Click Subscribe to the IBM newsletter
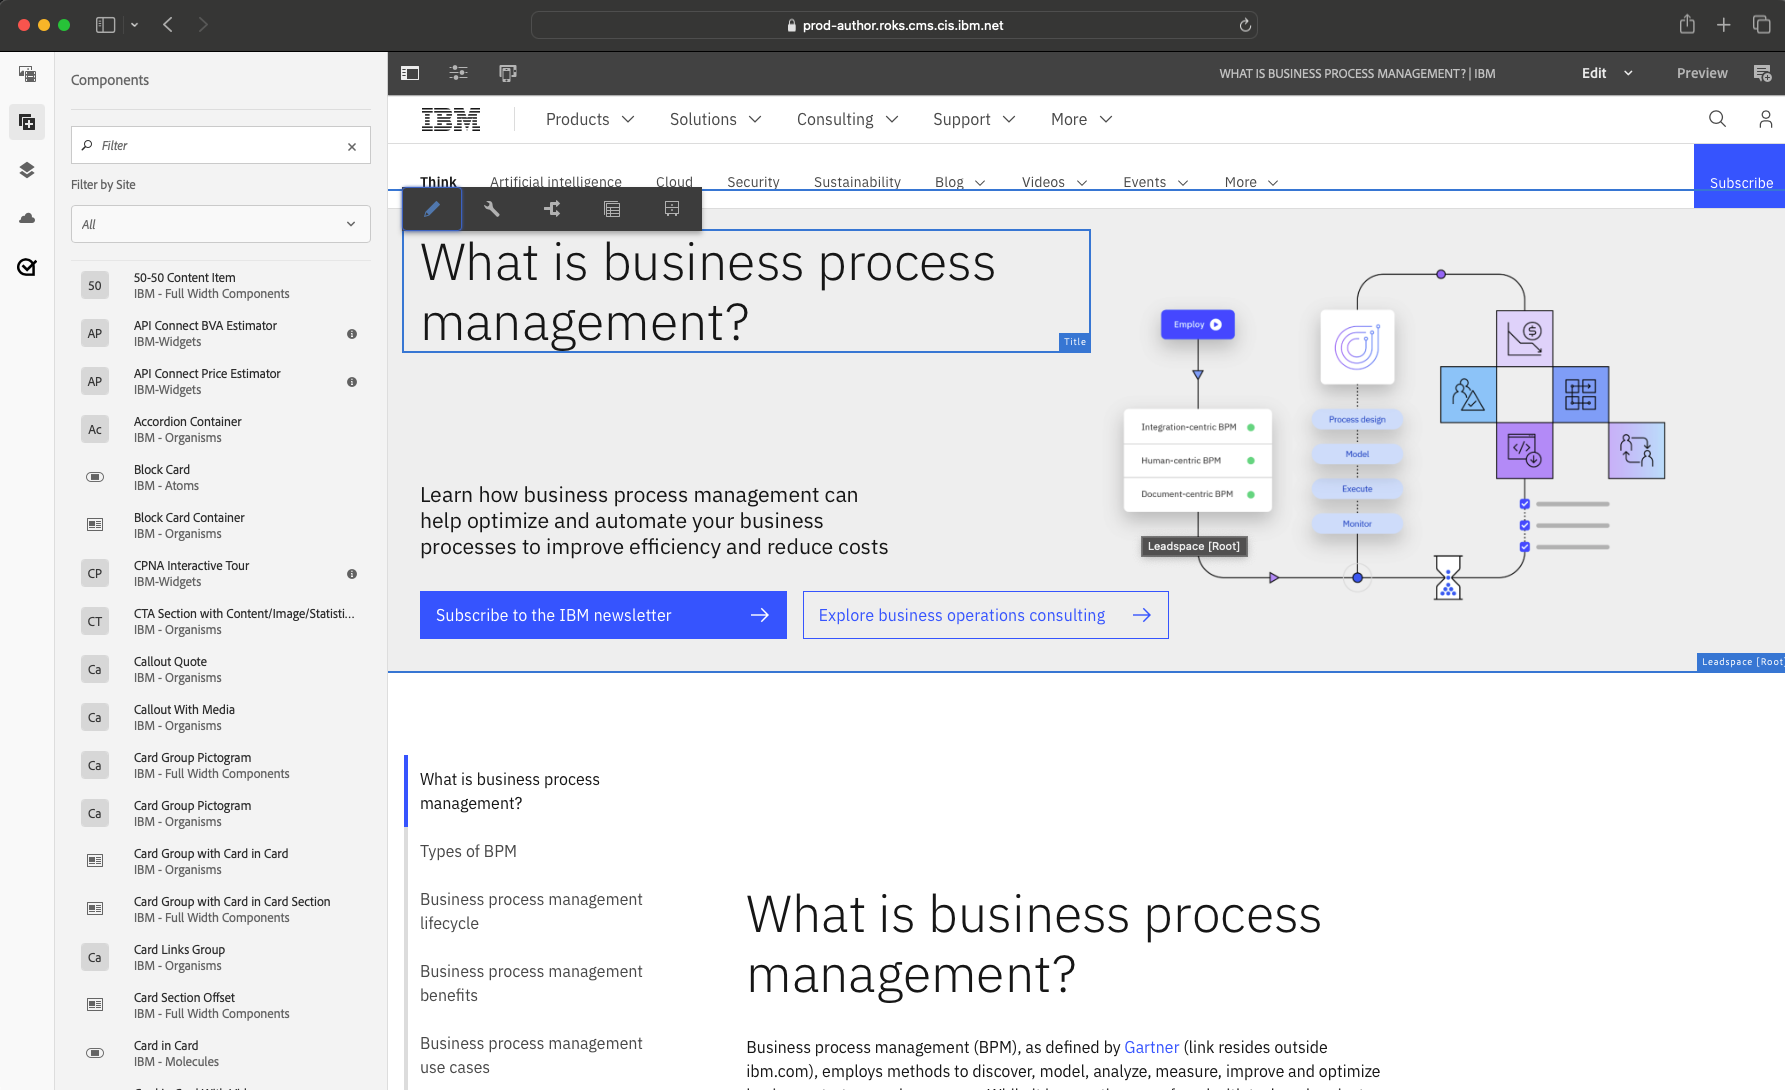Screen dimensions: 1785x1090 click(603, 615)
